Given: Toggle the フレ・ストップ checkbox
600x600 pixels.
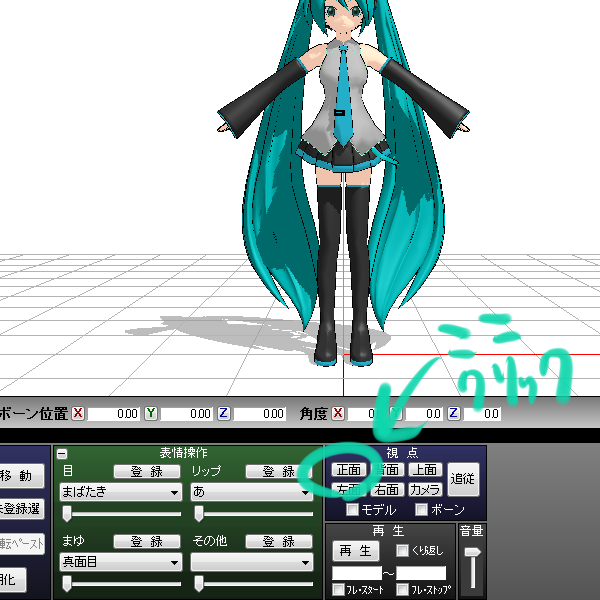Looking at the screenshot, I should 402,590.
